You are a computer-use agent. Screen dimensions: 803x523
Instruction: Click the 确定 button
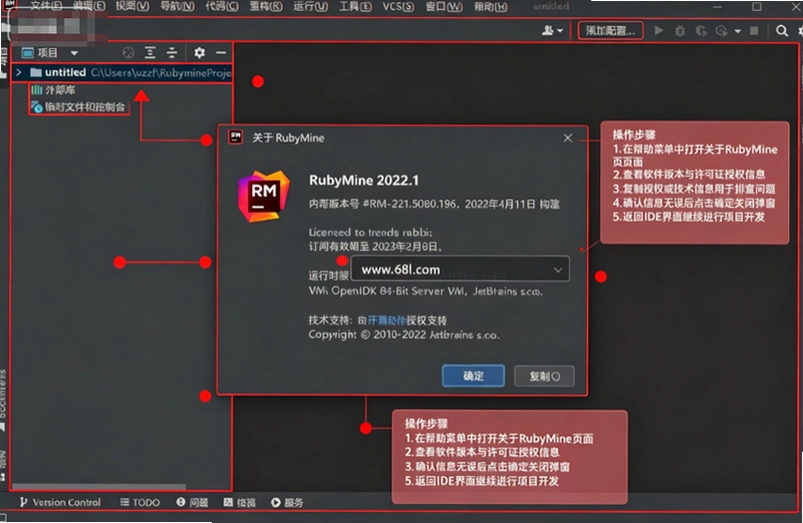(x=473, y=376)
